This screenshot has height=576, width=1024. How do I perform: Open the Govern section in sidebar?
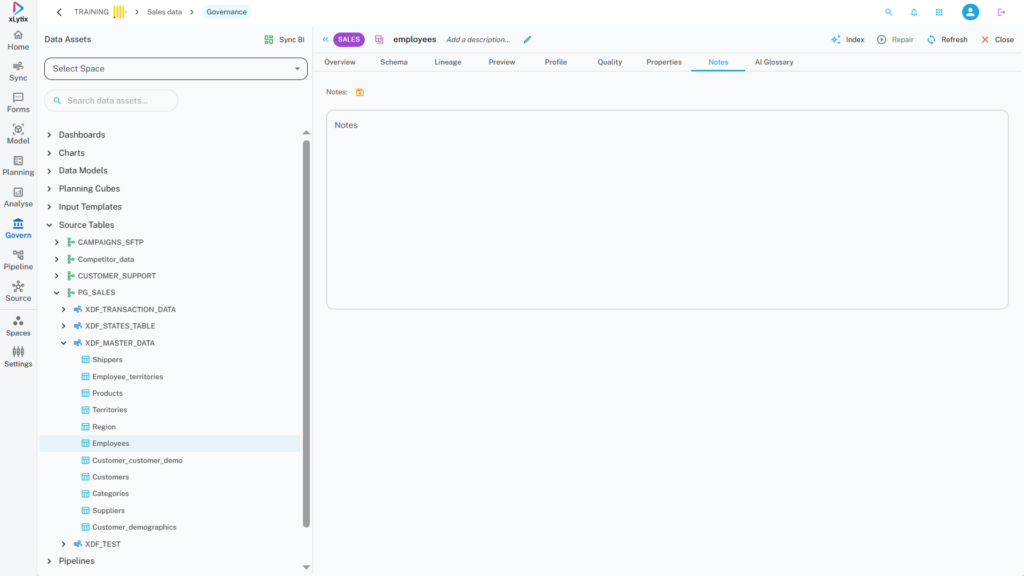click(18, 228)
